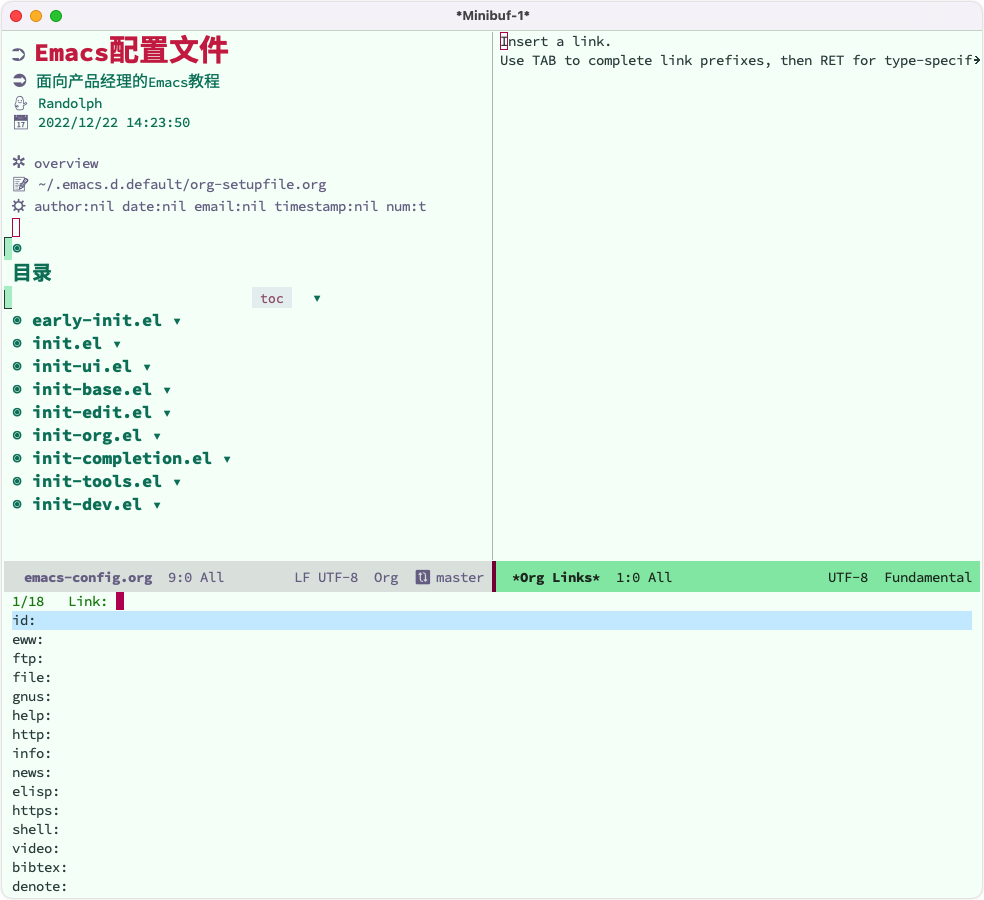Click the bullet before init.el heading
This screenshot has width=984, height=900.
point(18,343)
